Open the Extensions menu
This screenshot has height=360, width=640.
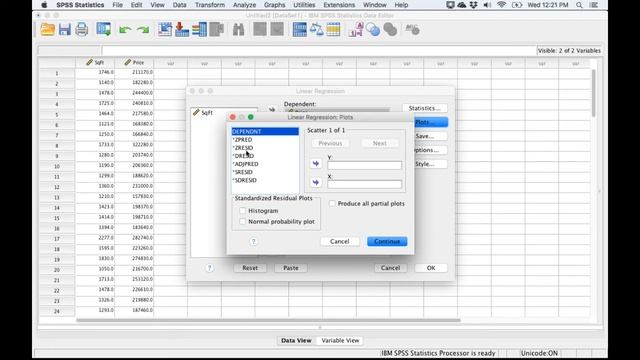[339, 5]
